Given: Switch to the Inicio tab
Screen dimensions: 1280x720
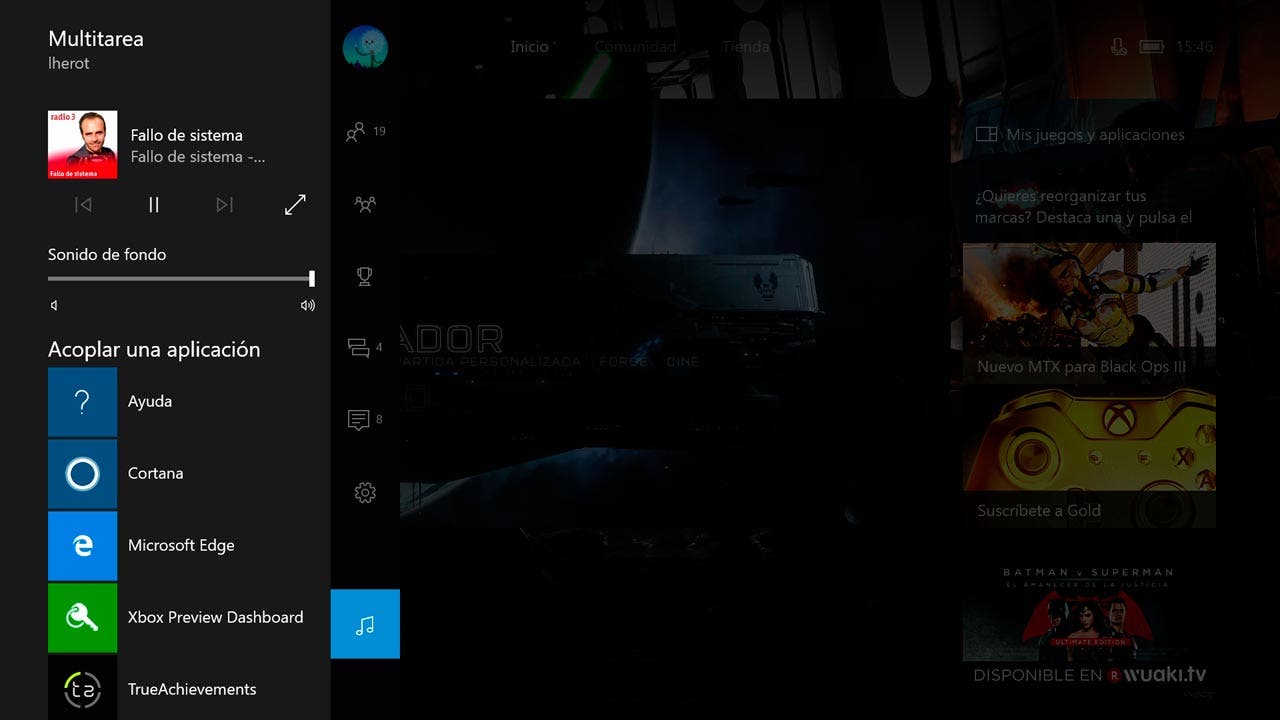Looking at the screenshot, I should [529, 47].
